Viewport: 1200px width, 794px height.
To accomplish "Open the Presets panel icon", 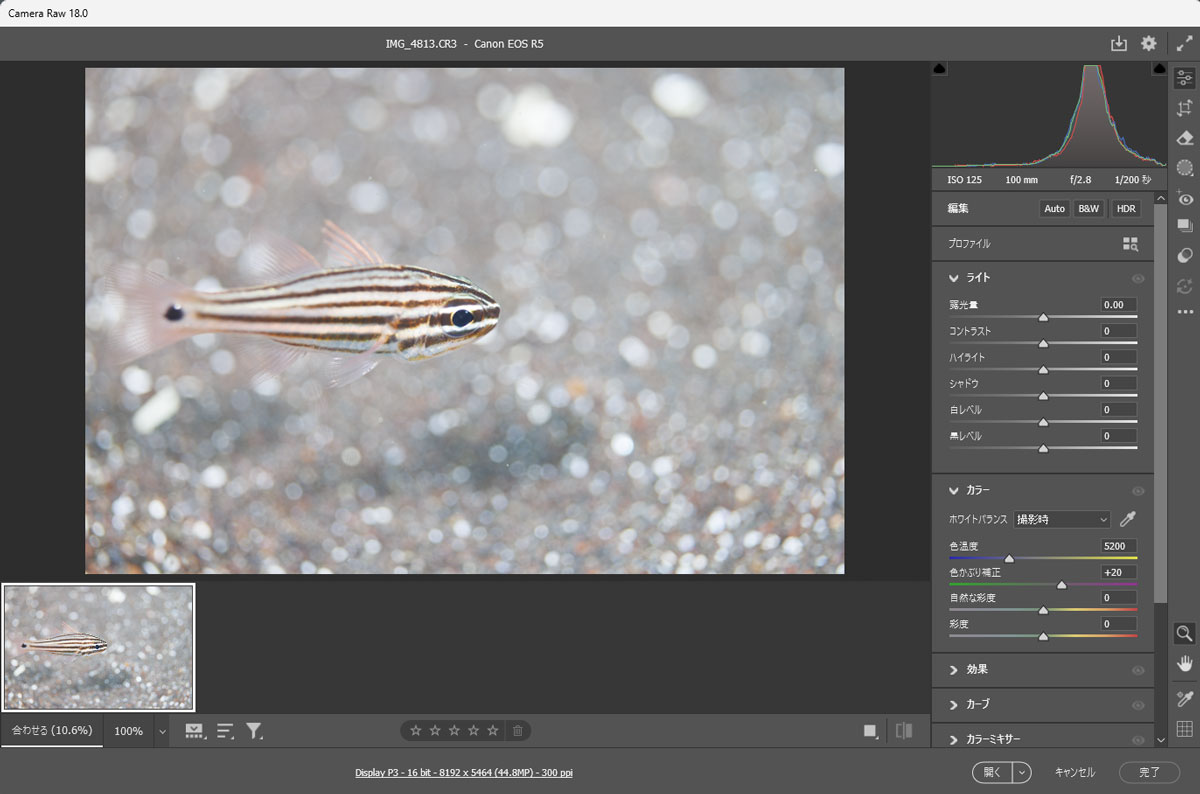I will [1185, 256].
